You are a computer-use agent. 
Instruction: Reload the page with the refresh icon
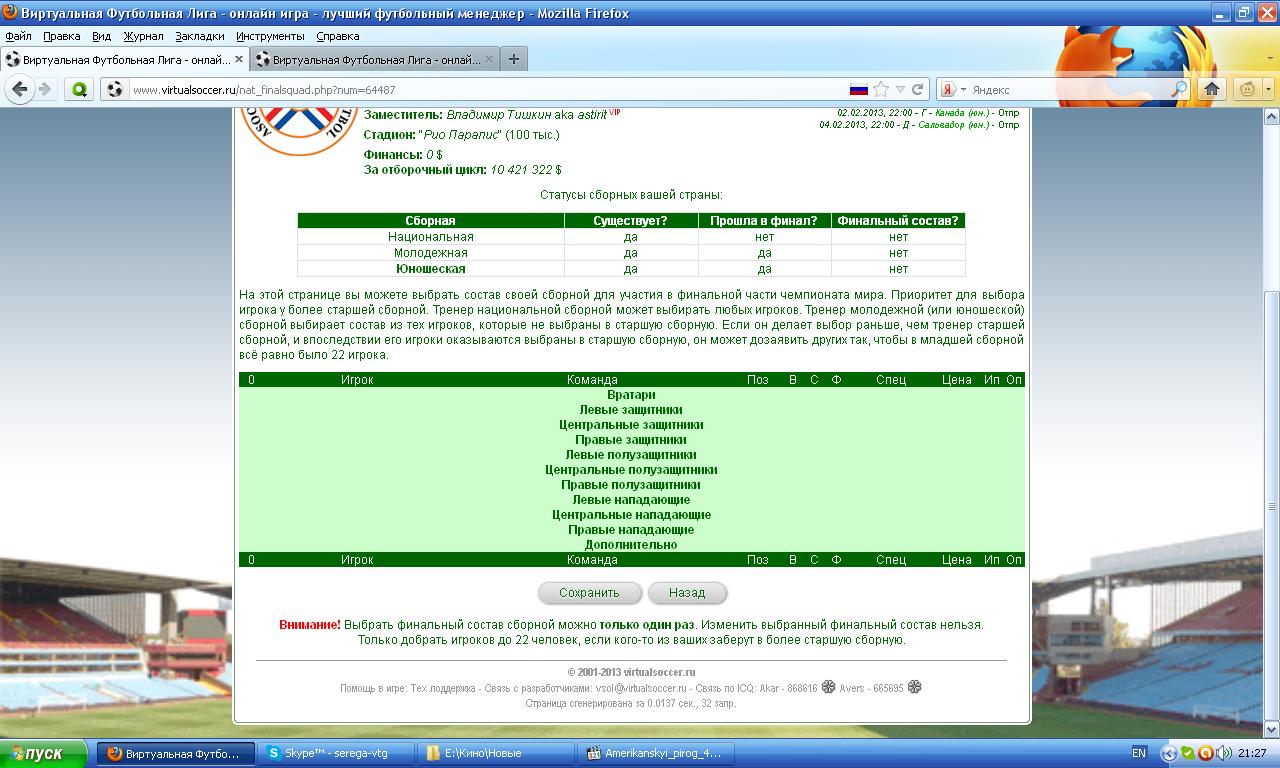(917, 89)
